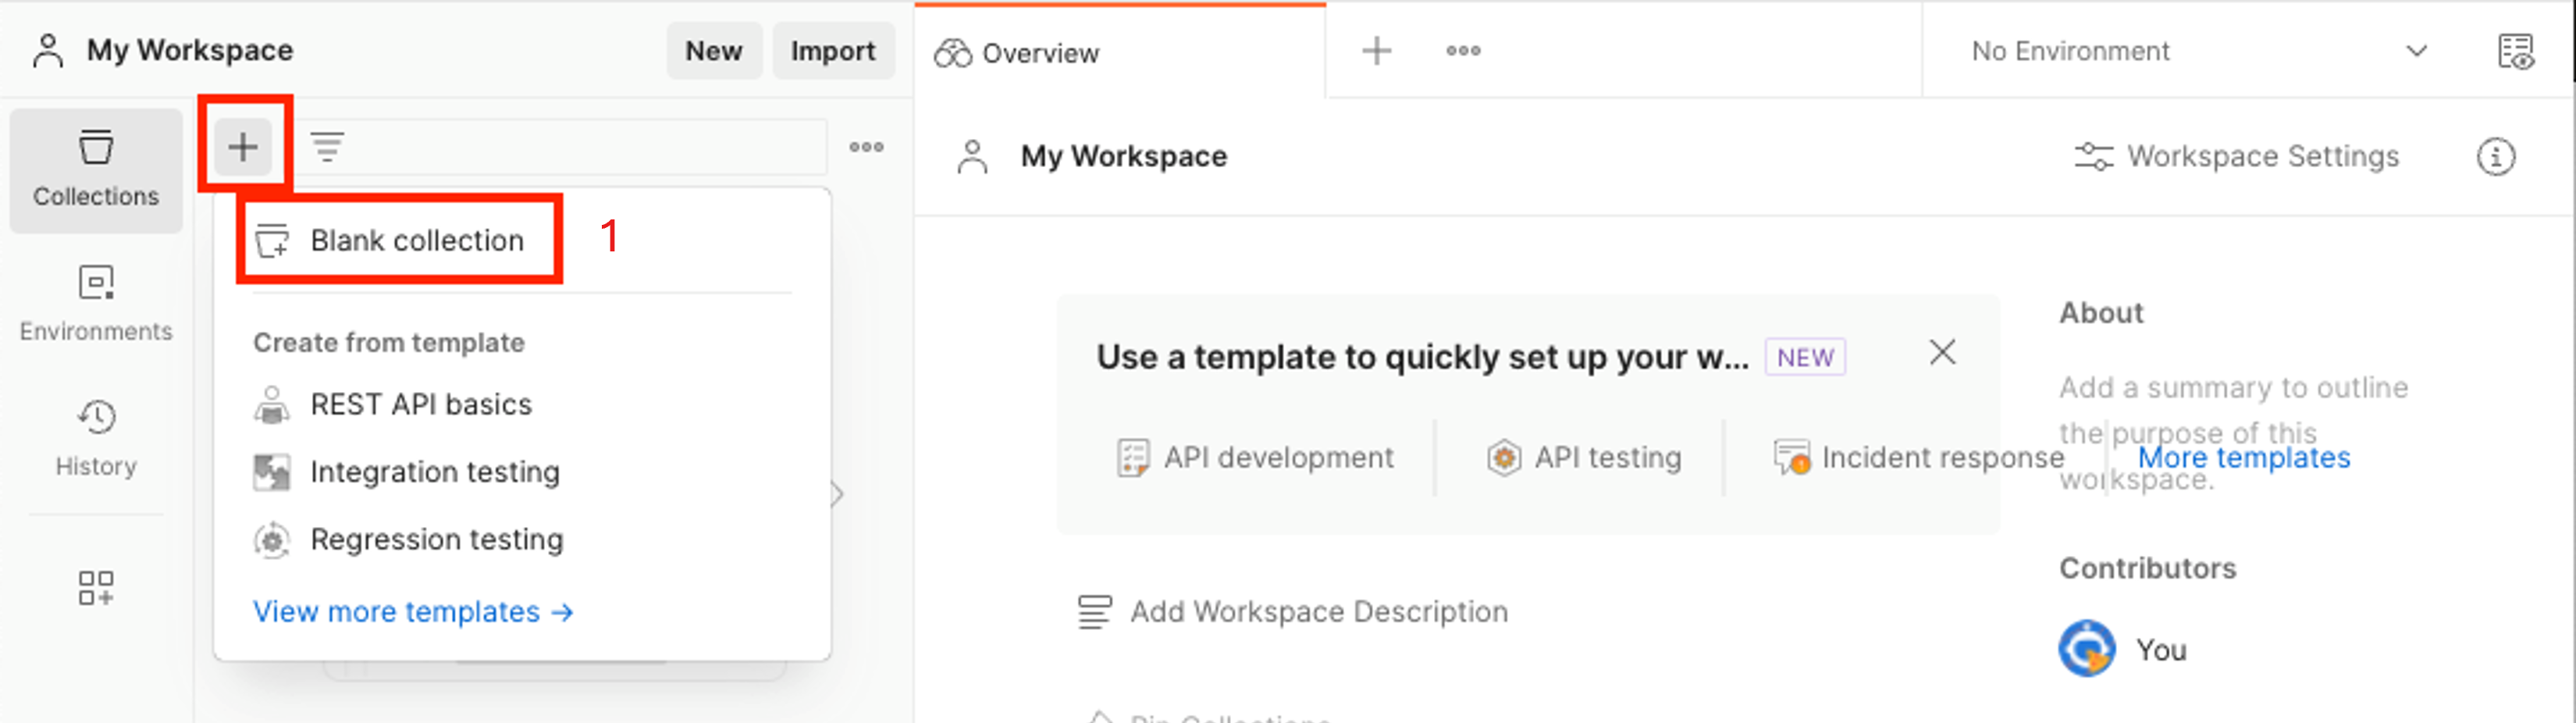Viewport: 2576px width, 723px height.
Task: Click the Import button
Action: (832, 51)
